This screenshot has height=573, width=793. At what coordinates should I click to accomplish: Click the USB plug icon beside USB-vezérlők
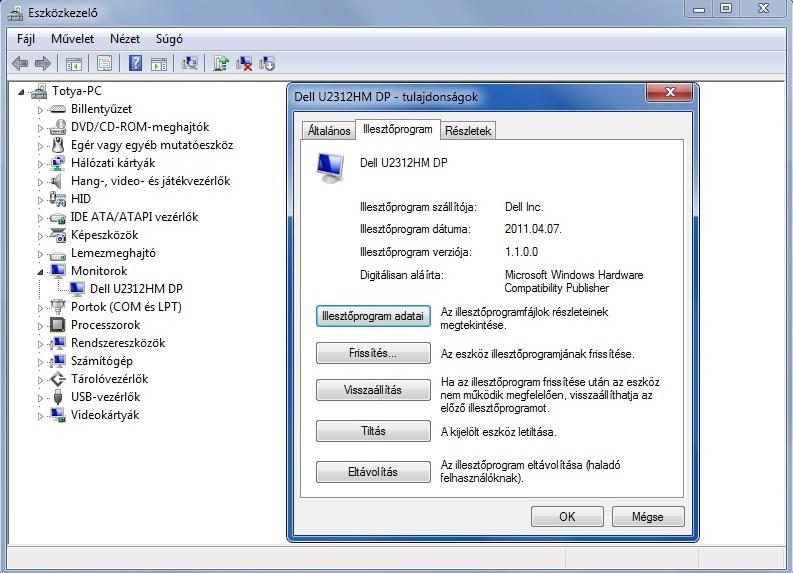click(x=58, y=397)
